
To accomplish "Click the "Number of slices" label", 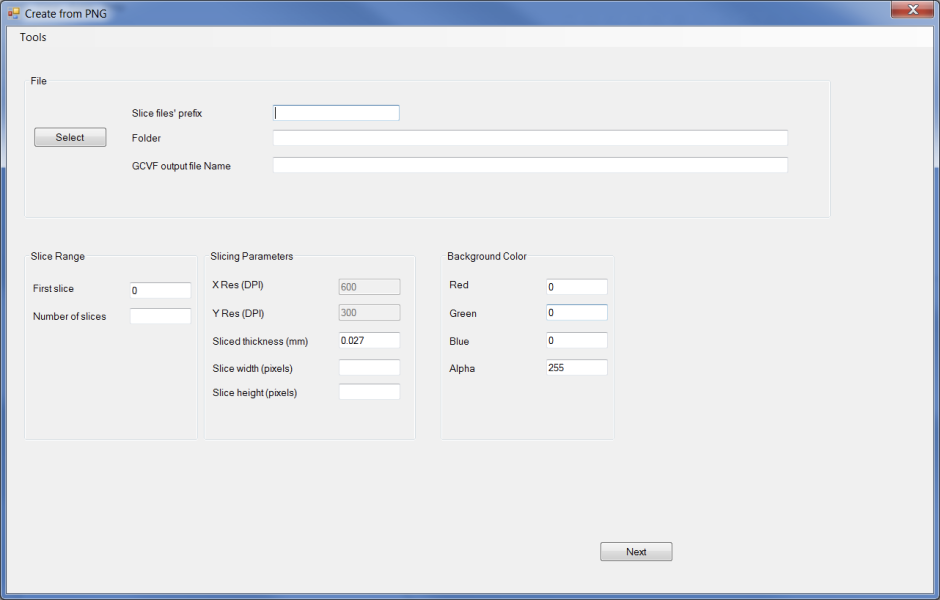I will [x=70, y=316].
